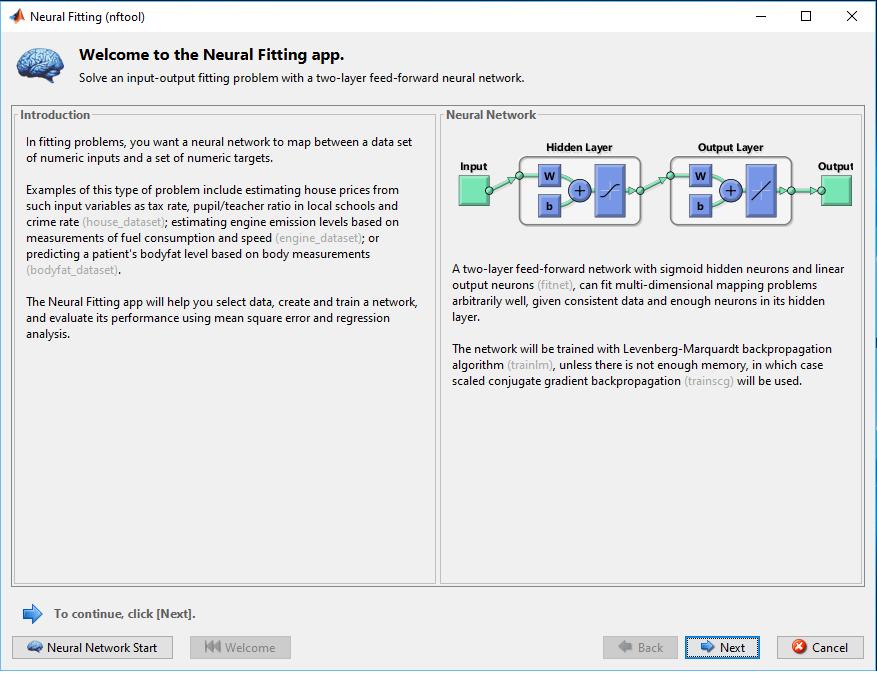
Task: Click the Introduction panel title
Action: pos(55,115)
